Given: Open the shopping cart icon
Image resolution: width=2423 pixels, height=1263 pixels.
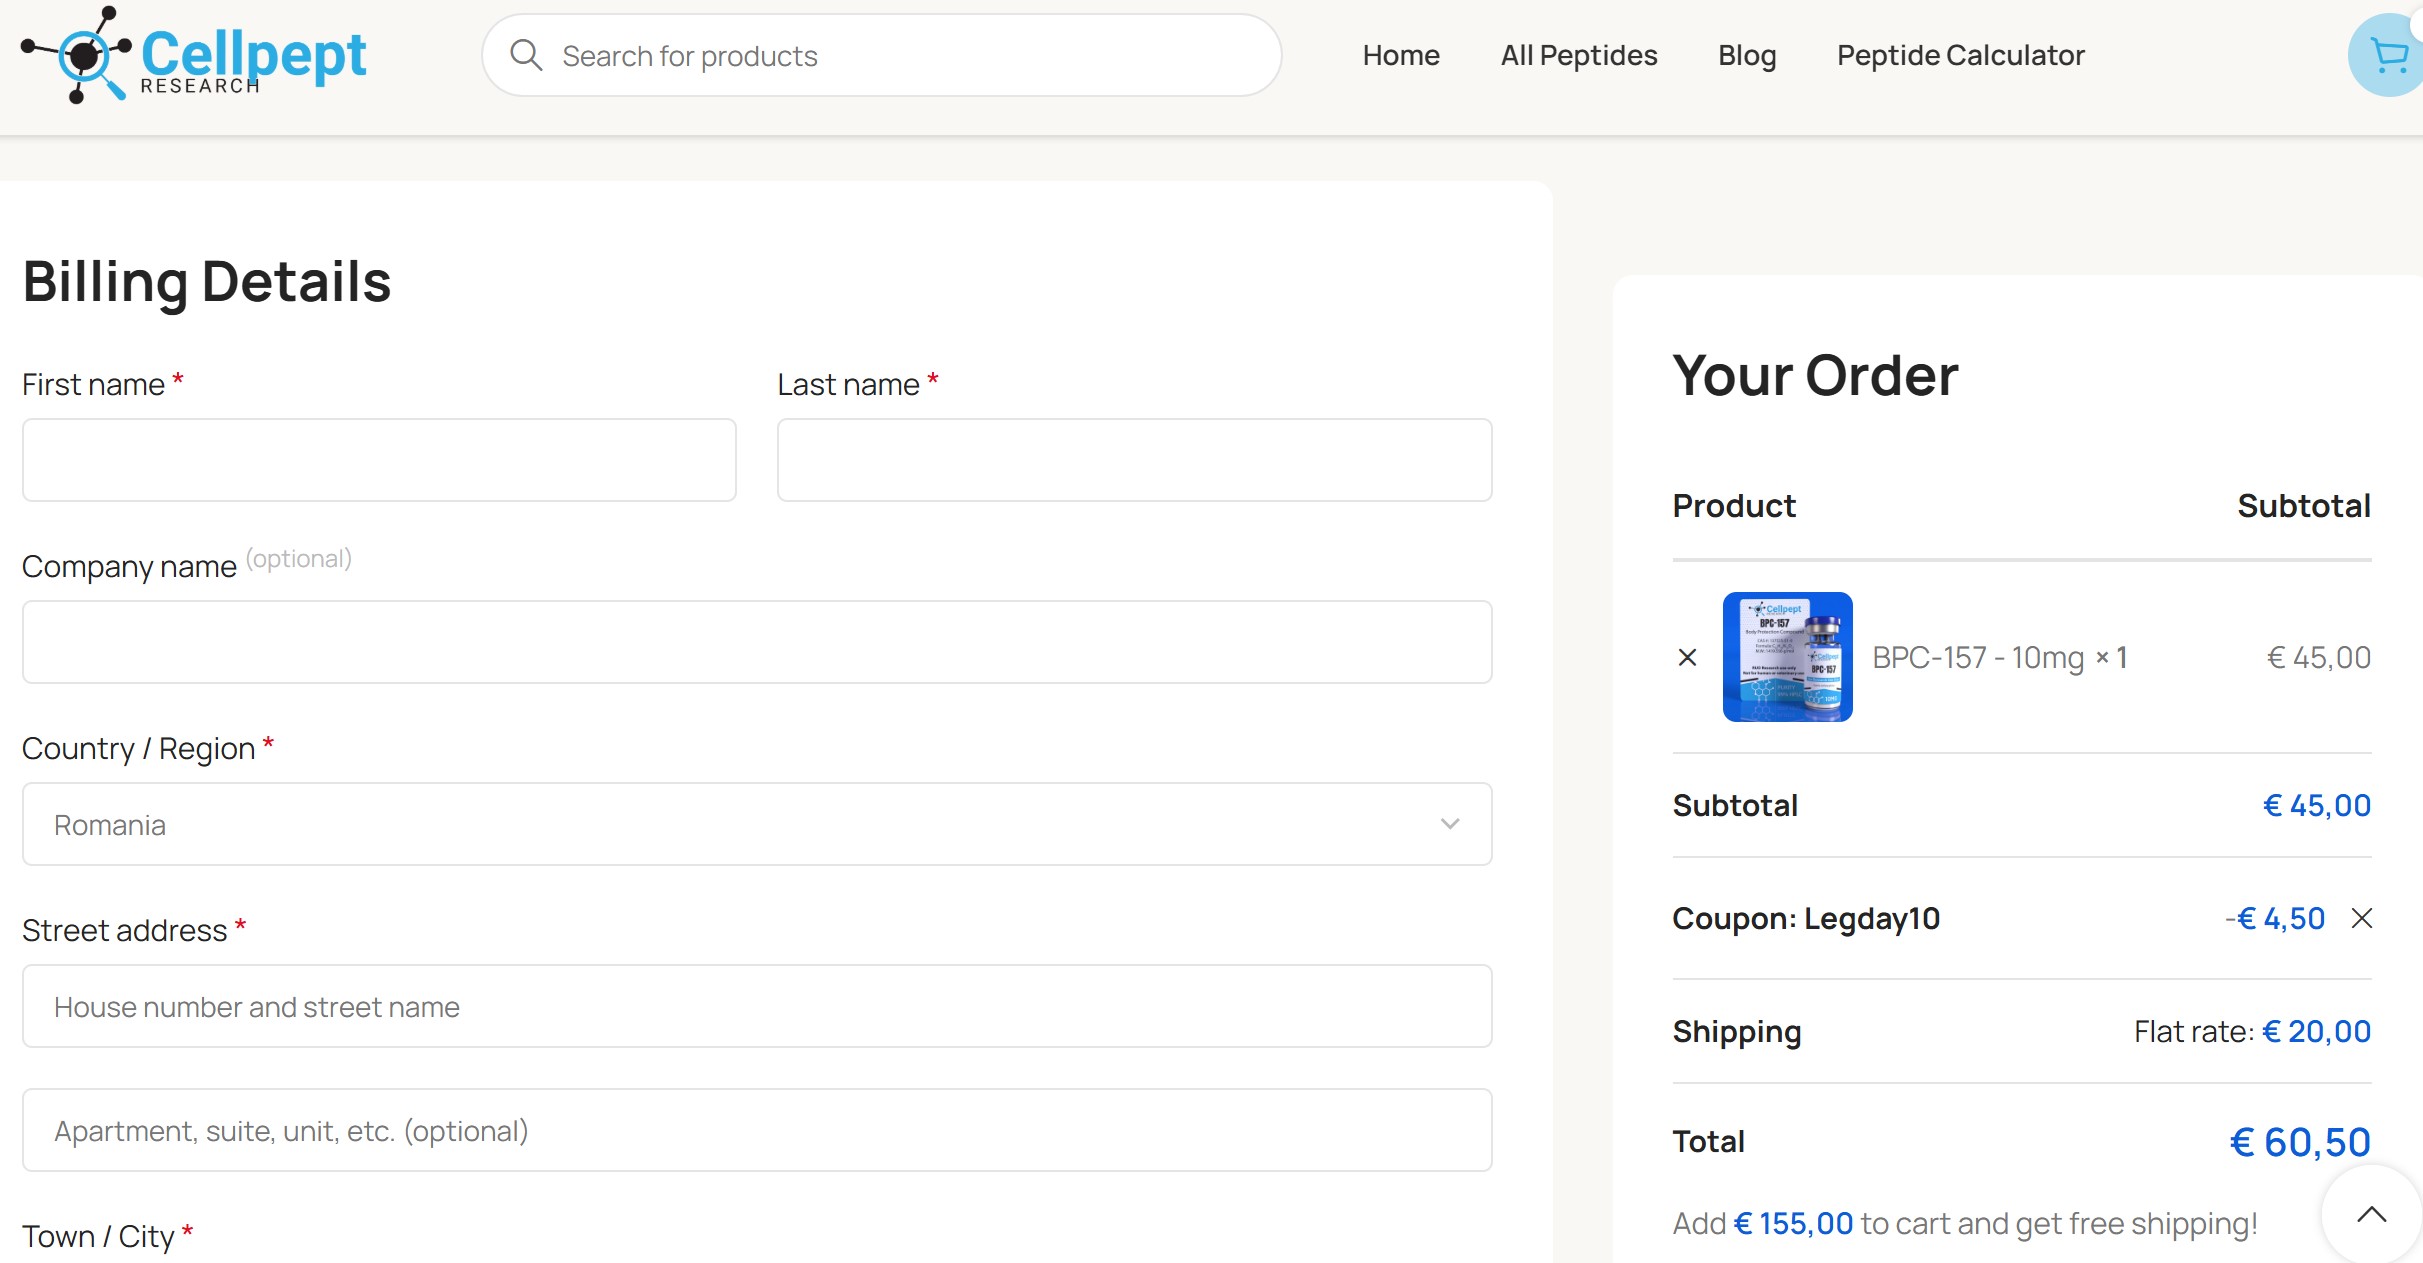Looking at the screenshot, I should click(2387, 54).
